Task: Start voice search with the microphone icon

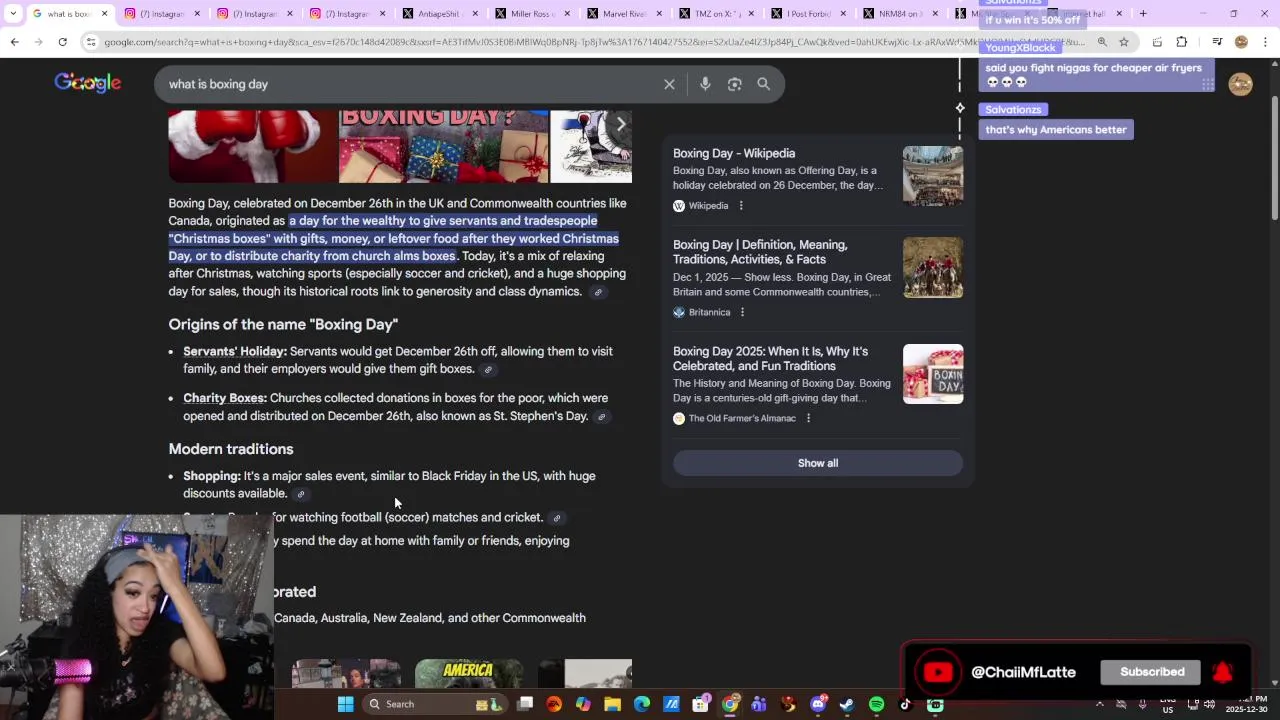Action: click(705, 85)
